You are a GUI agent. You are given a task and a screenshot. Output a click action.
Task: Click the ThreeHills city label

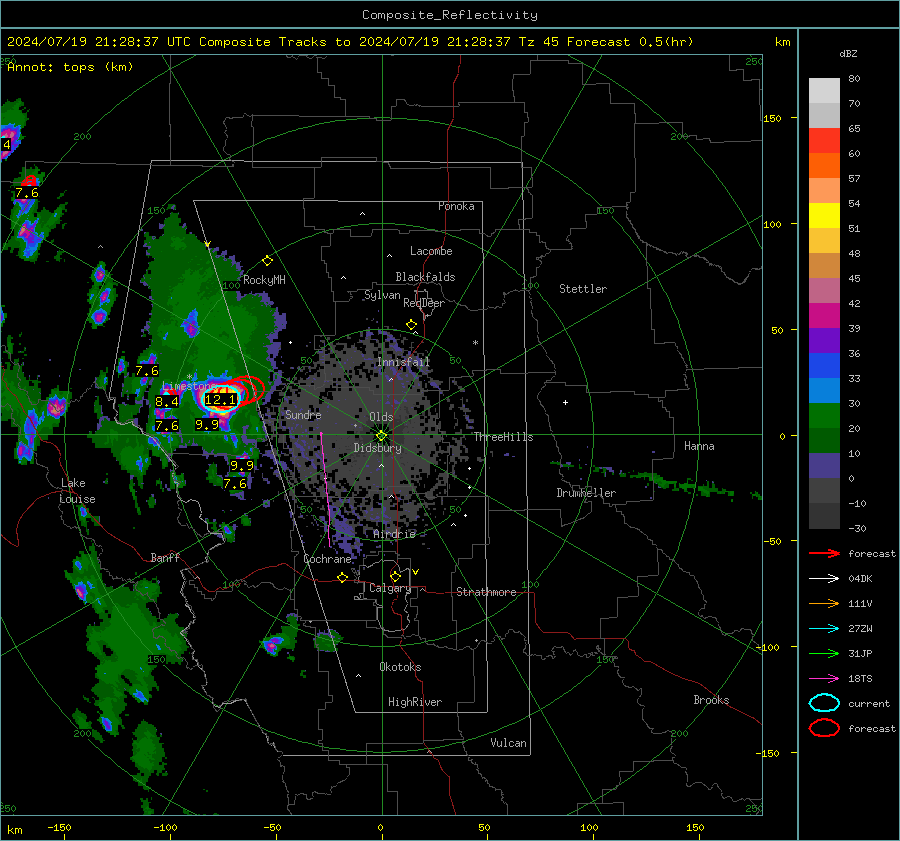coord(503,437)
